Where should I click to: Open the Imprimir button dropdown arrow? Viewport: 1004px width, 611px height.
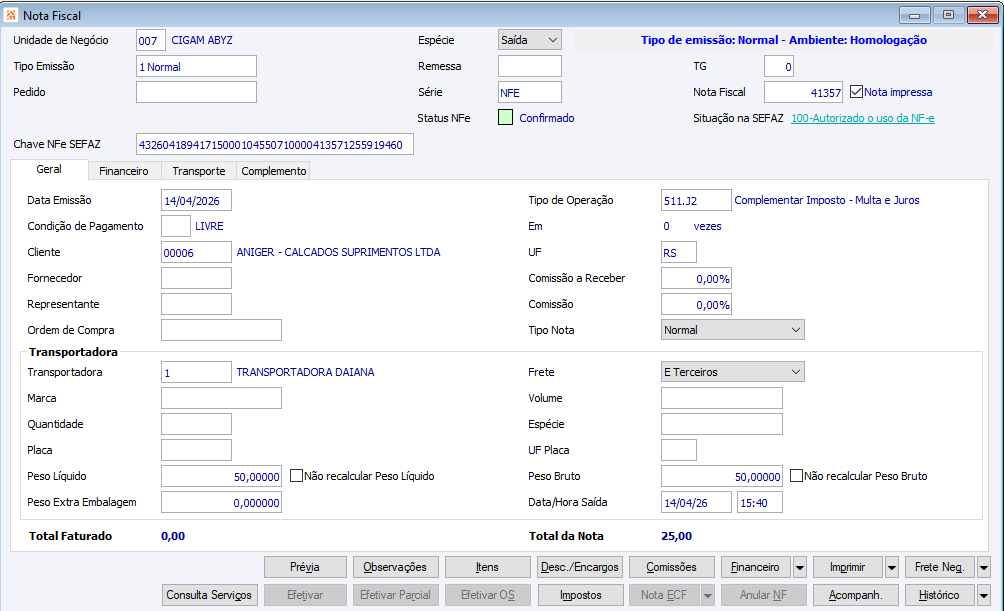pyautogui.click(x=892, y=567)
